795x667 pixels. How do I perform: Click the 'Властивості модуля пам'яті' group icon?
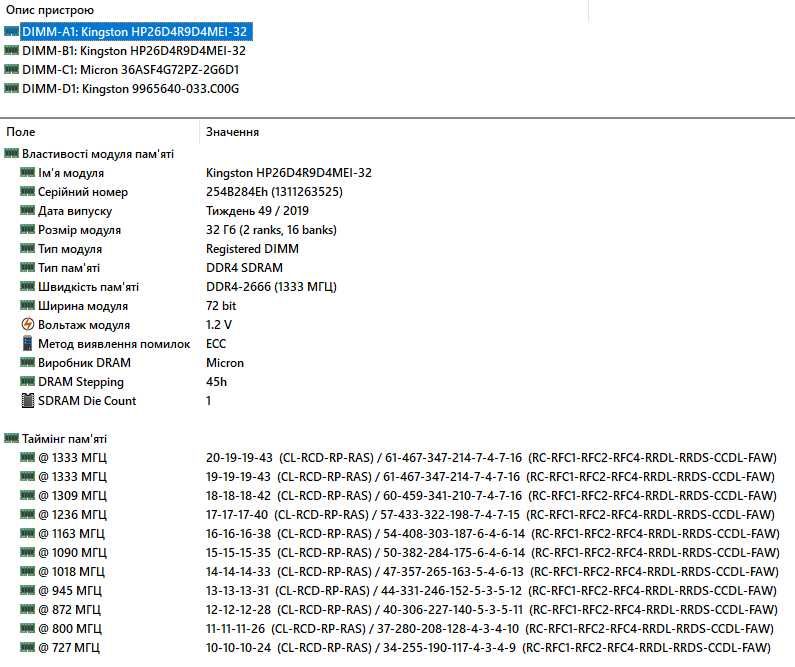pos(11,153)
